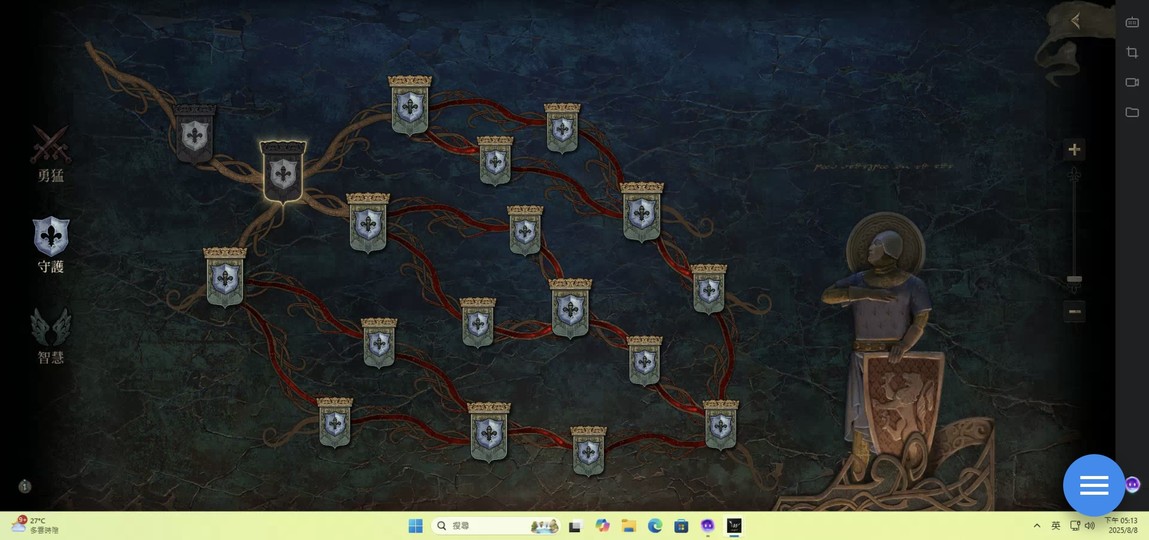Expand the hidden system tray icons chevron

[1036, 525]
